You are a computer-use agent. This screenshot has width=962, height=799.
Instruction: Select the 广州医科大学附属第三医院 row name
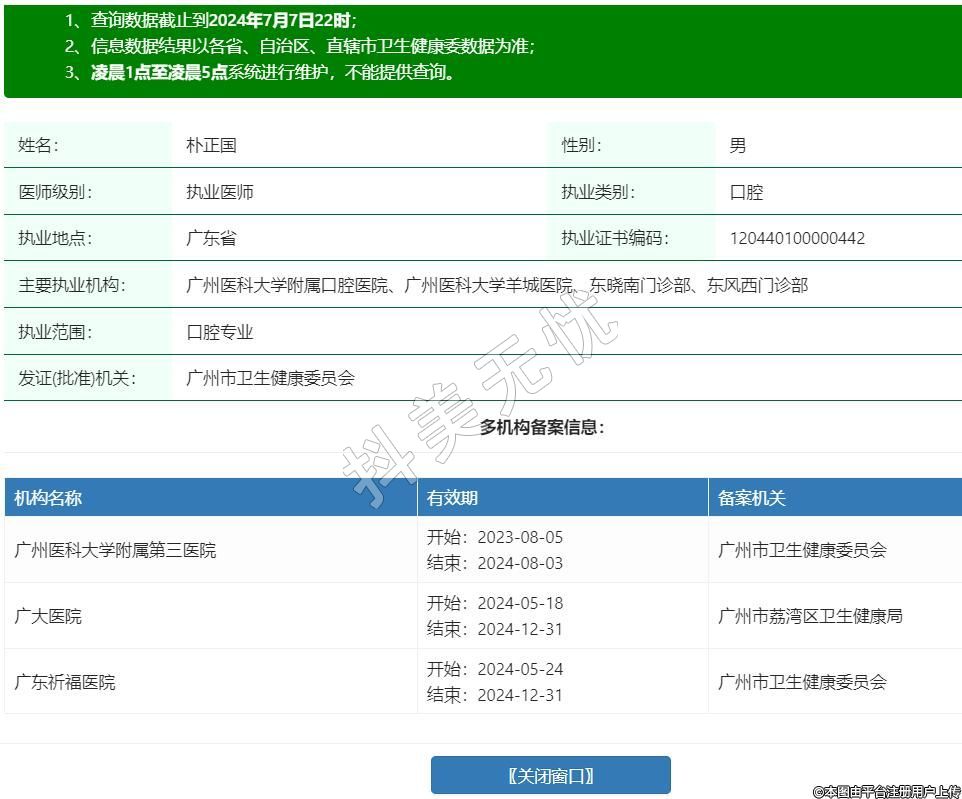pos(115,550)
